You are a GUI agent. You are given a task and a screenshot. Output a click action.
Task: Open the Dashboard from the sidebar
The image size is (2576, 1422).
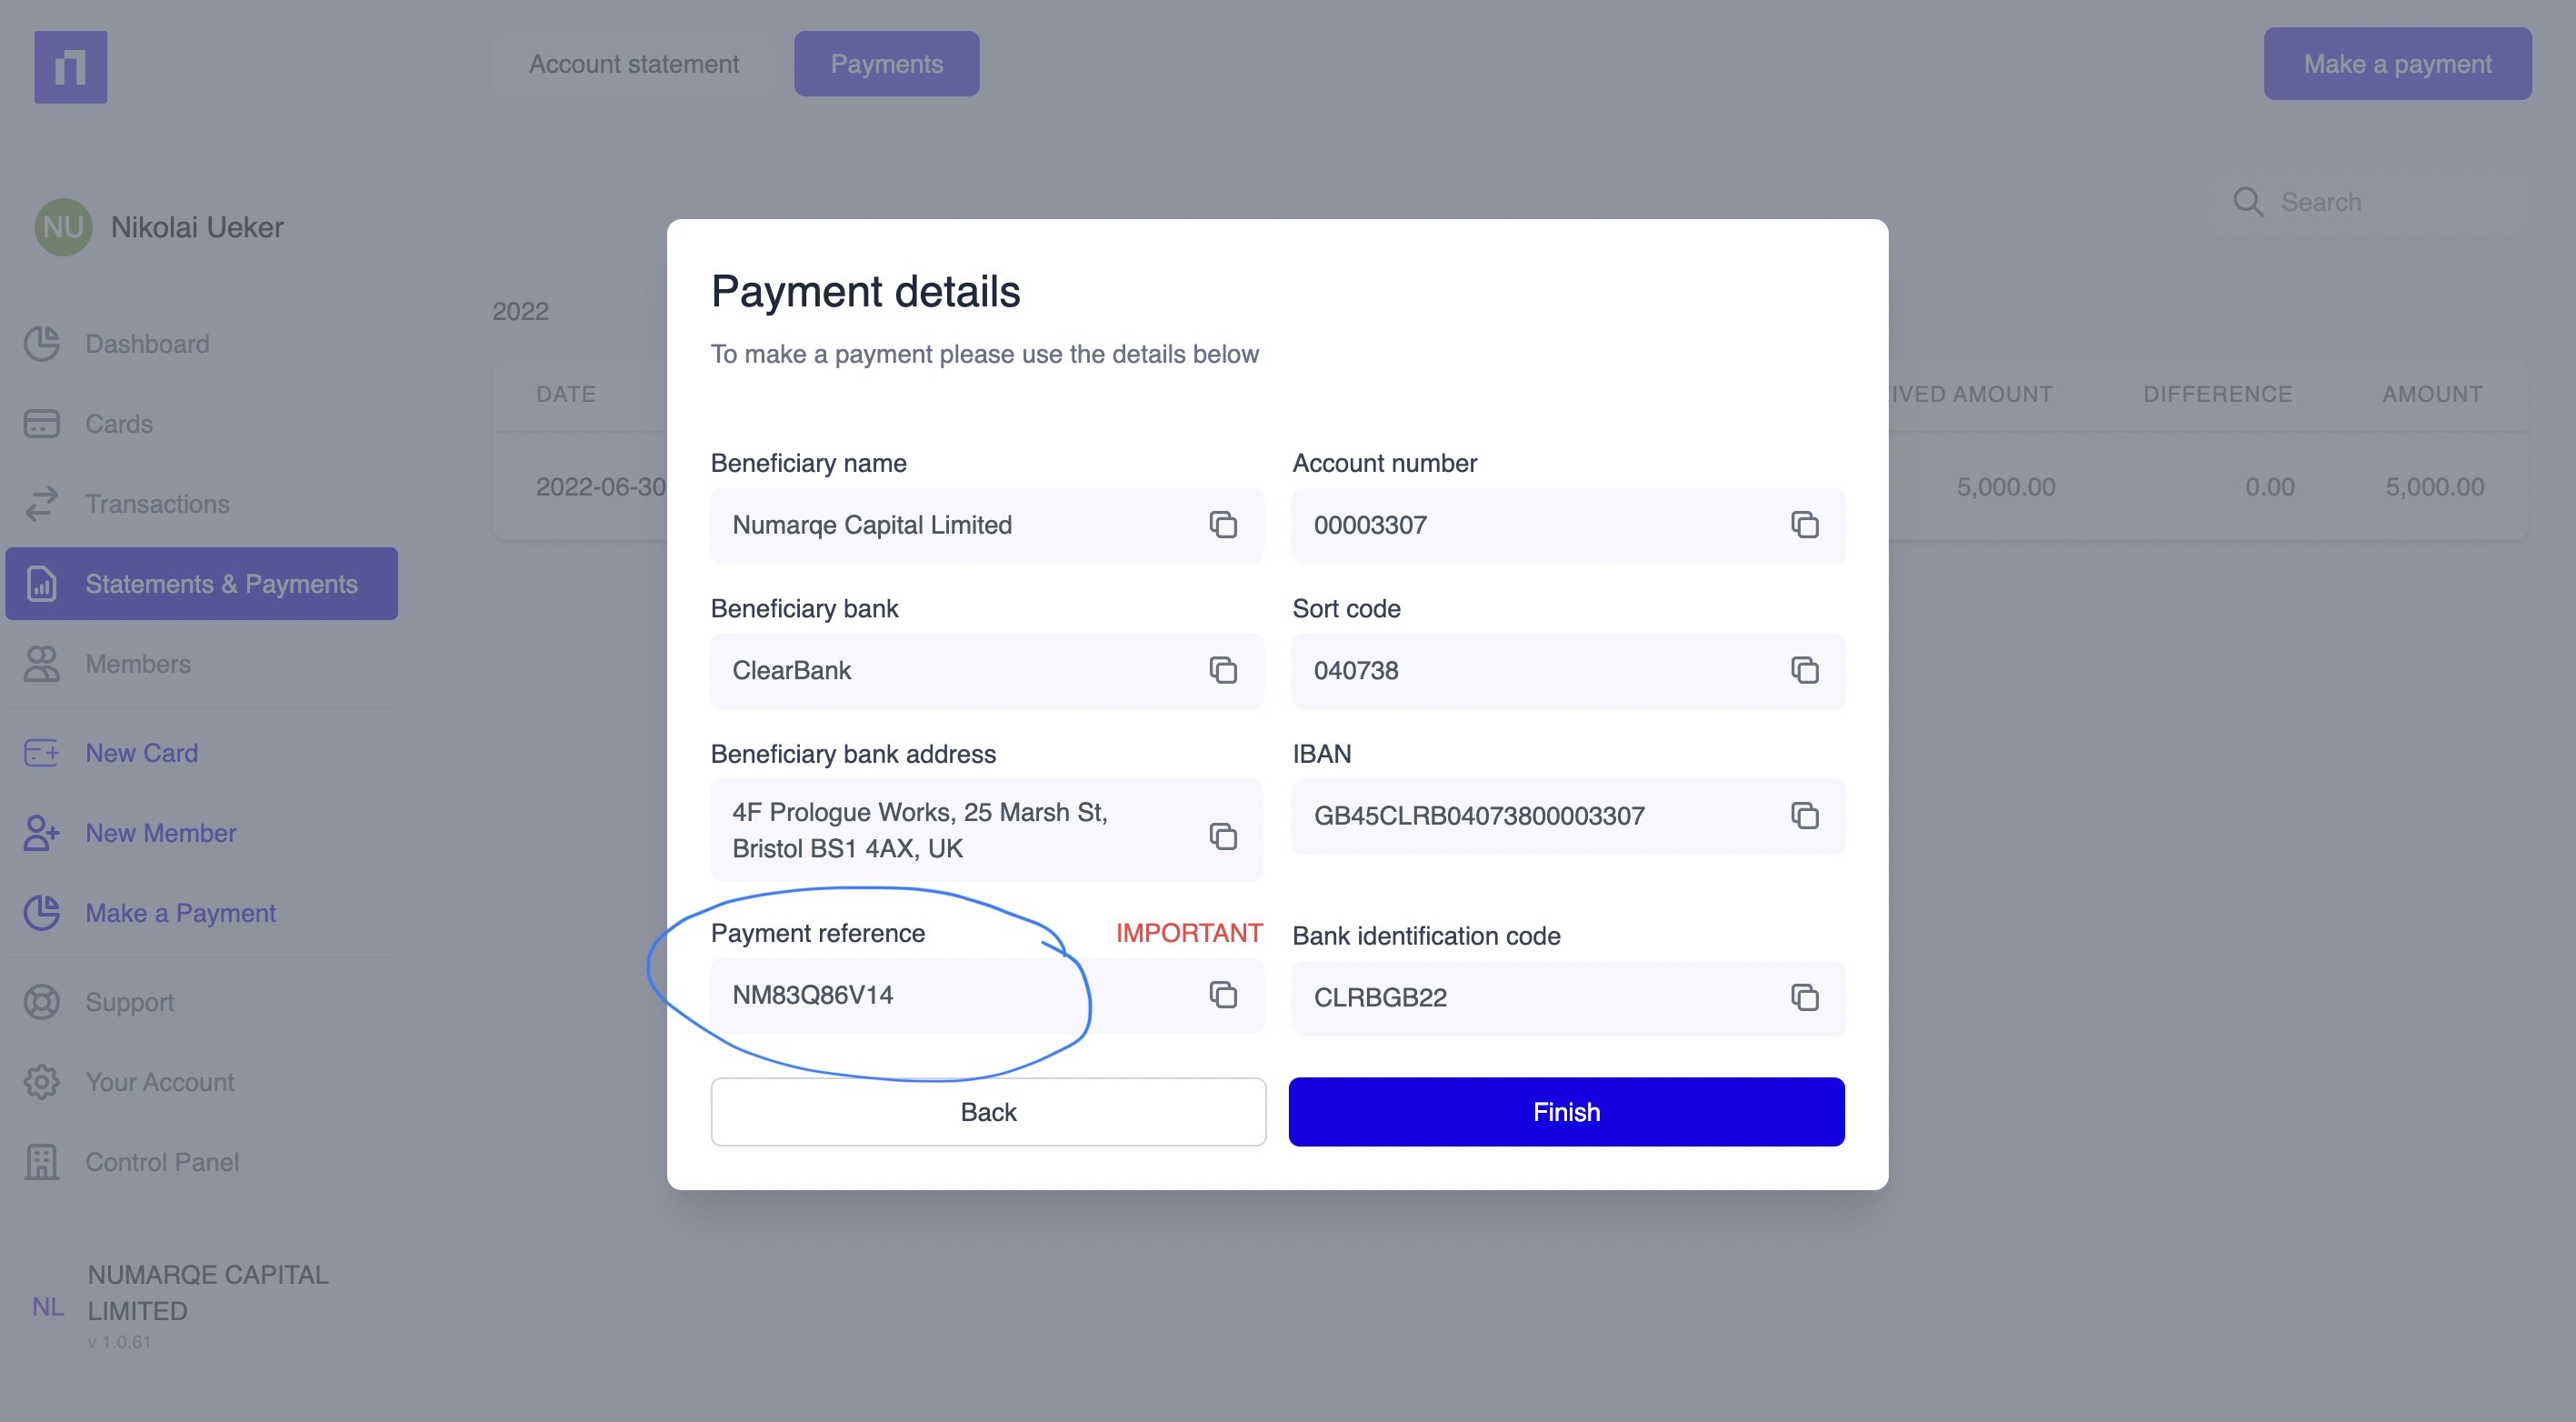[147, 344]
